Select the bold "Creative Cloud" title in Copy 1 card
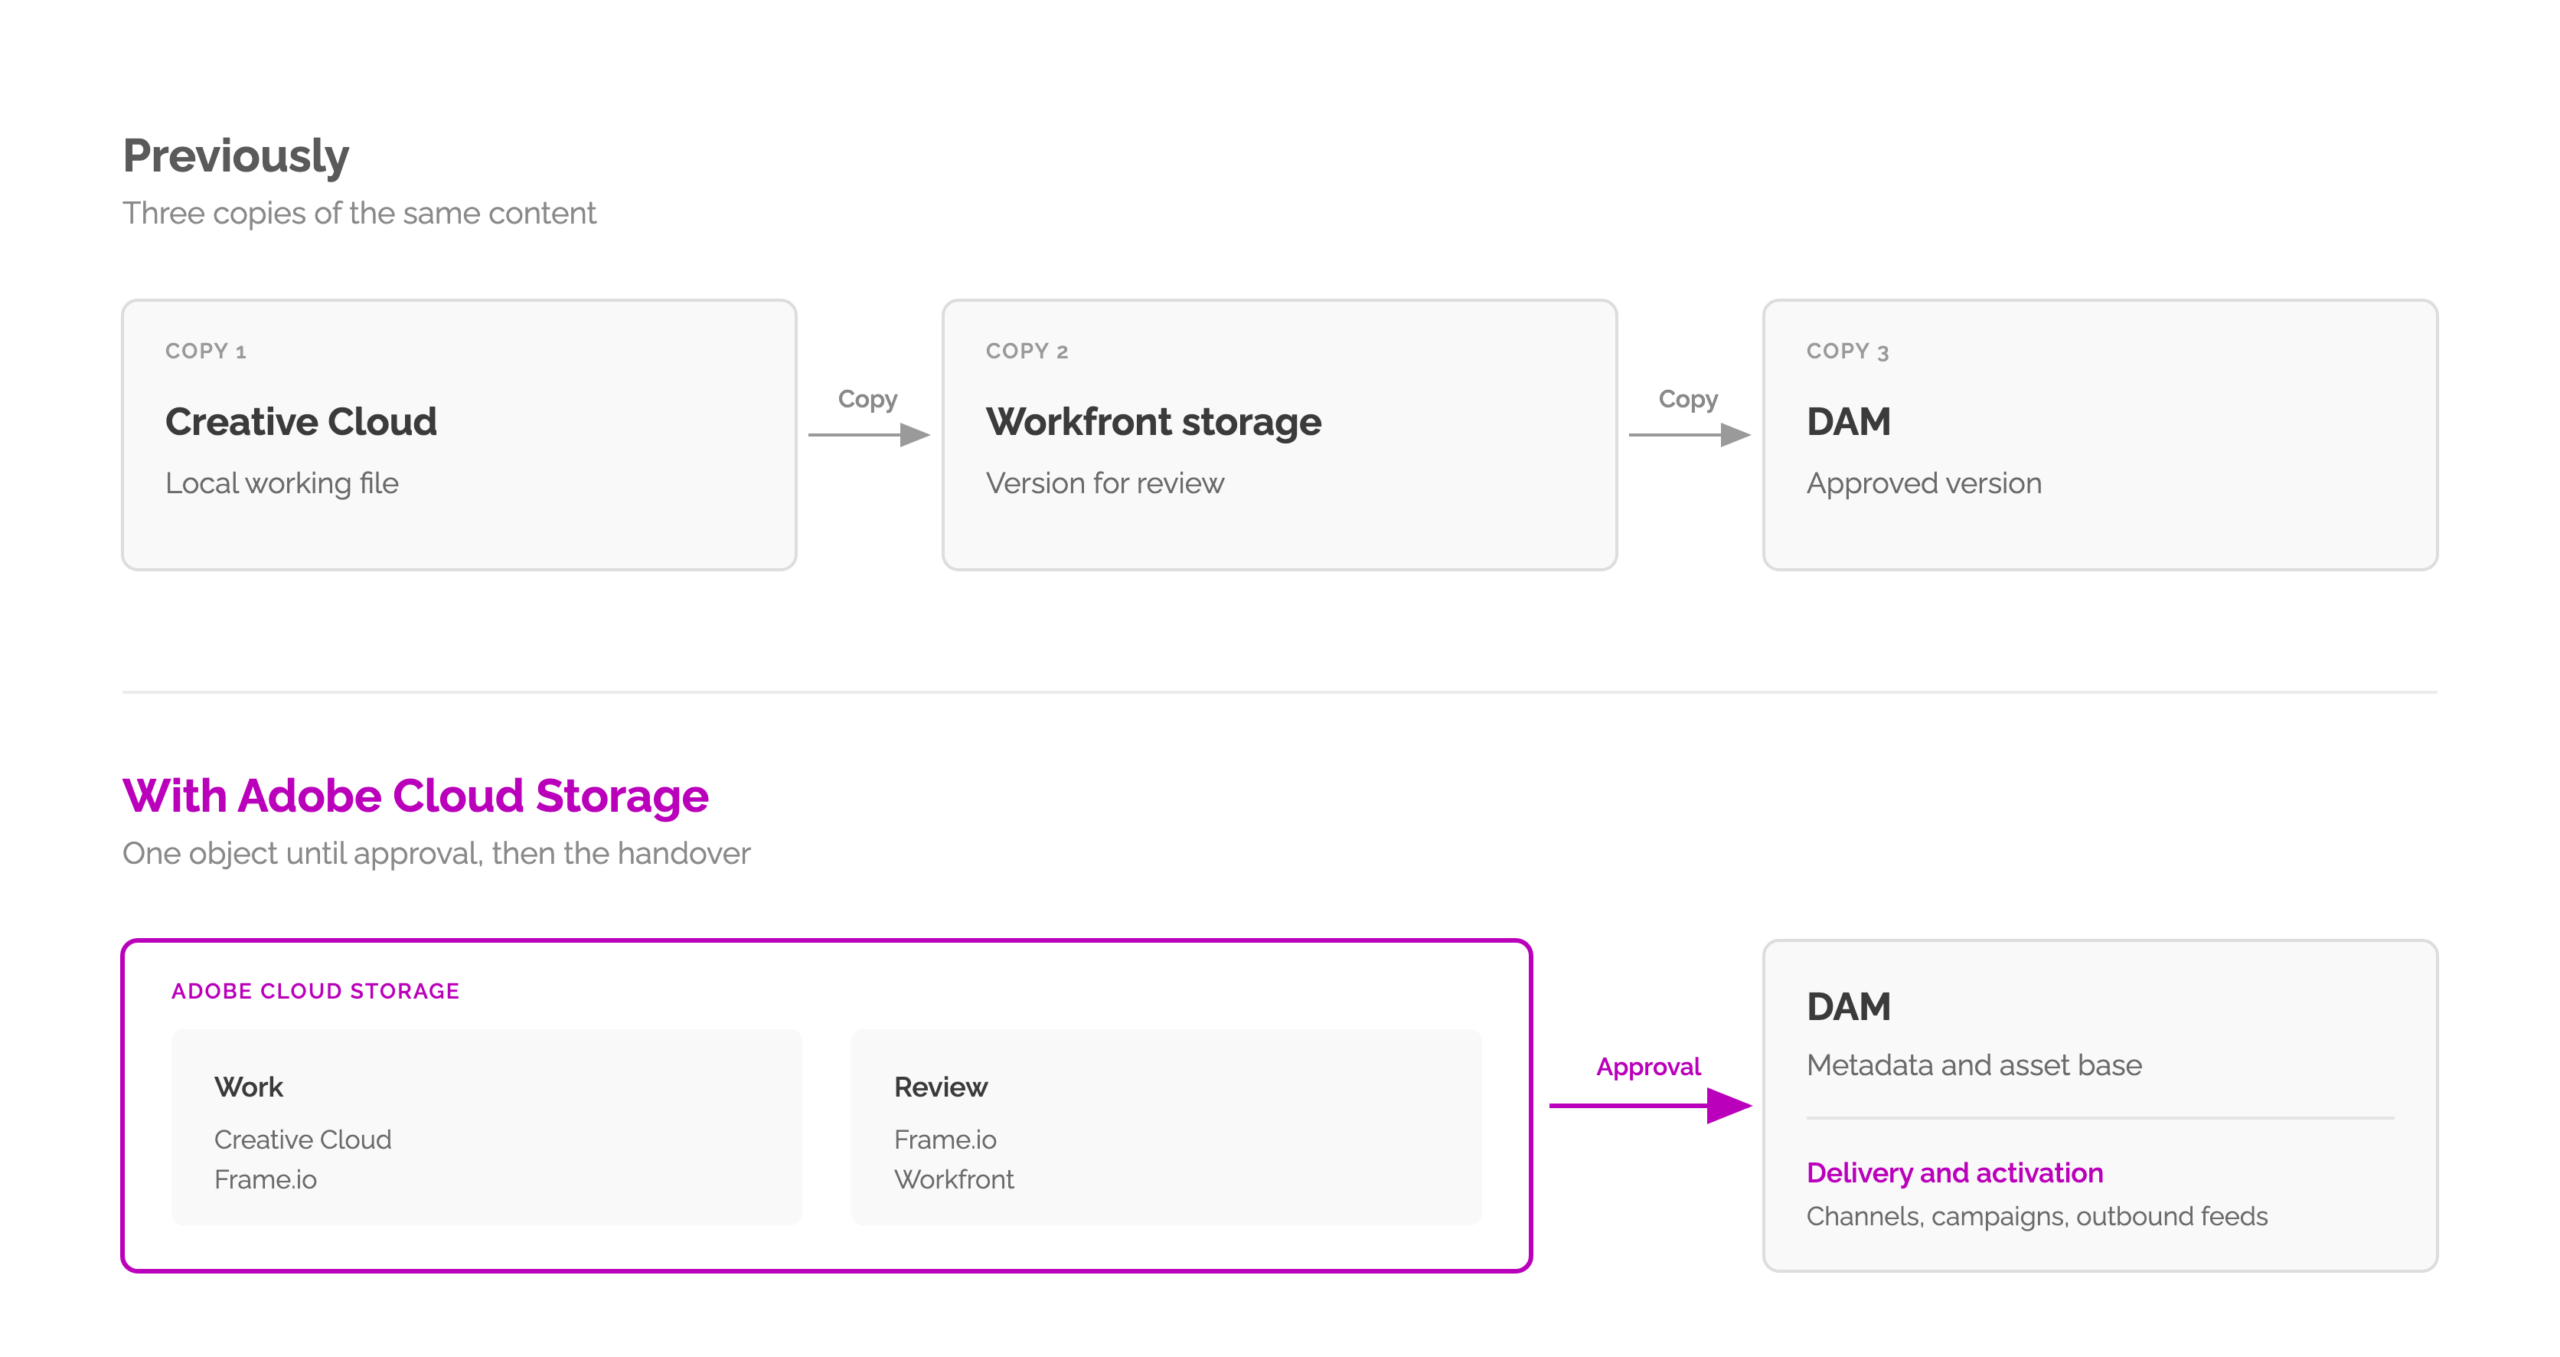The width and height of the screenshot is (2560, 1357). (301, 421)
